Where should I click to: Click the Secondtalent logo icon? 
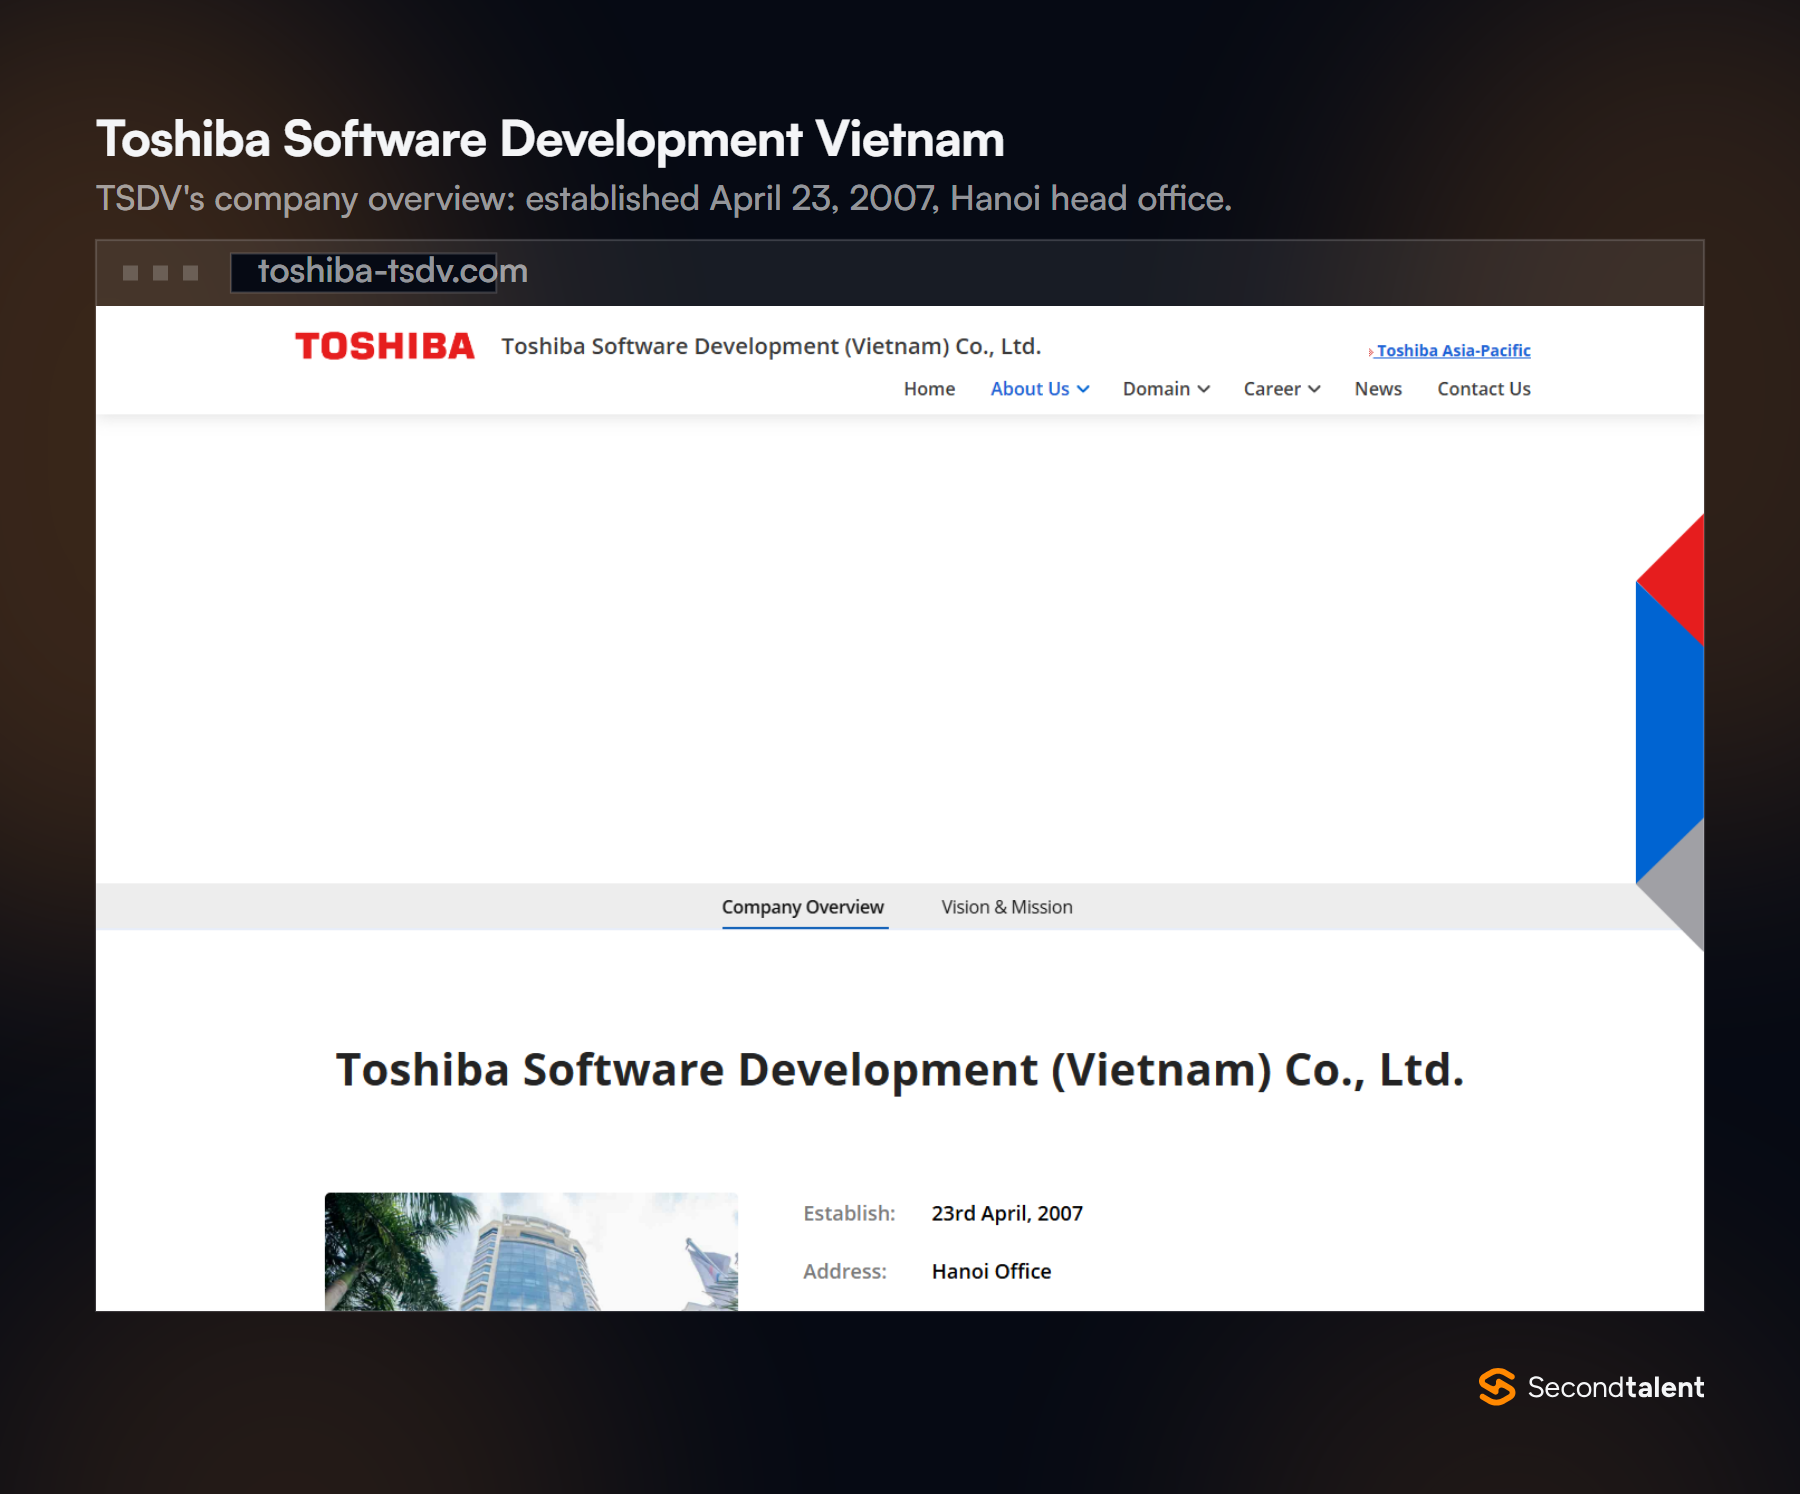[1497, 1387]
